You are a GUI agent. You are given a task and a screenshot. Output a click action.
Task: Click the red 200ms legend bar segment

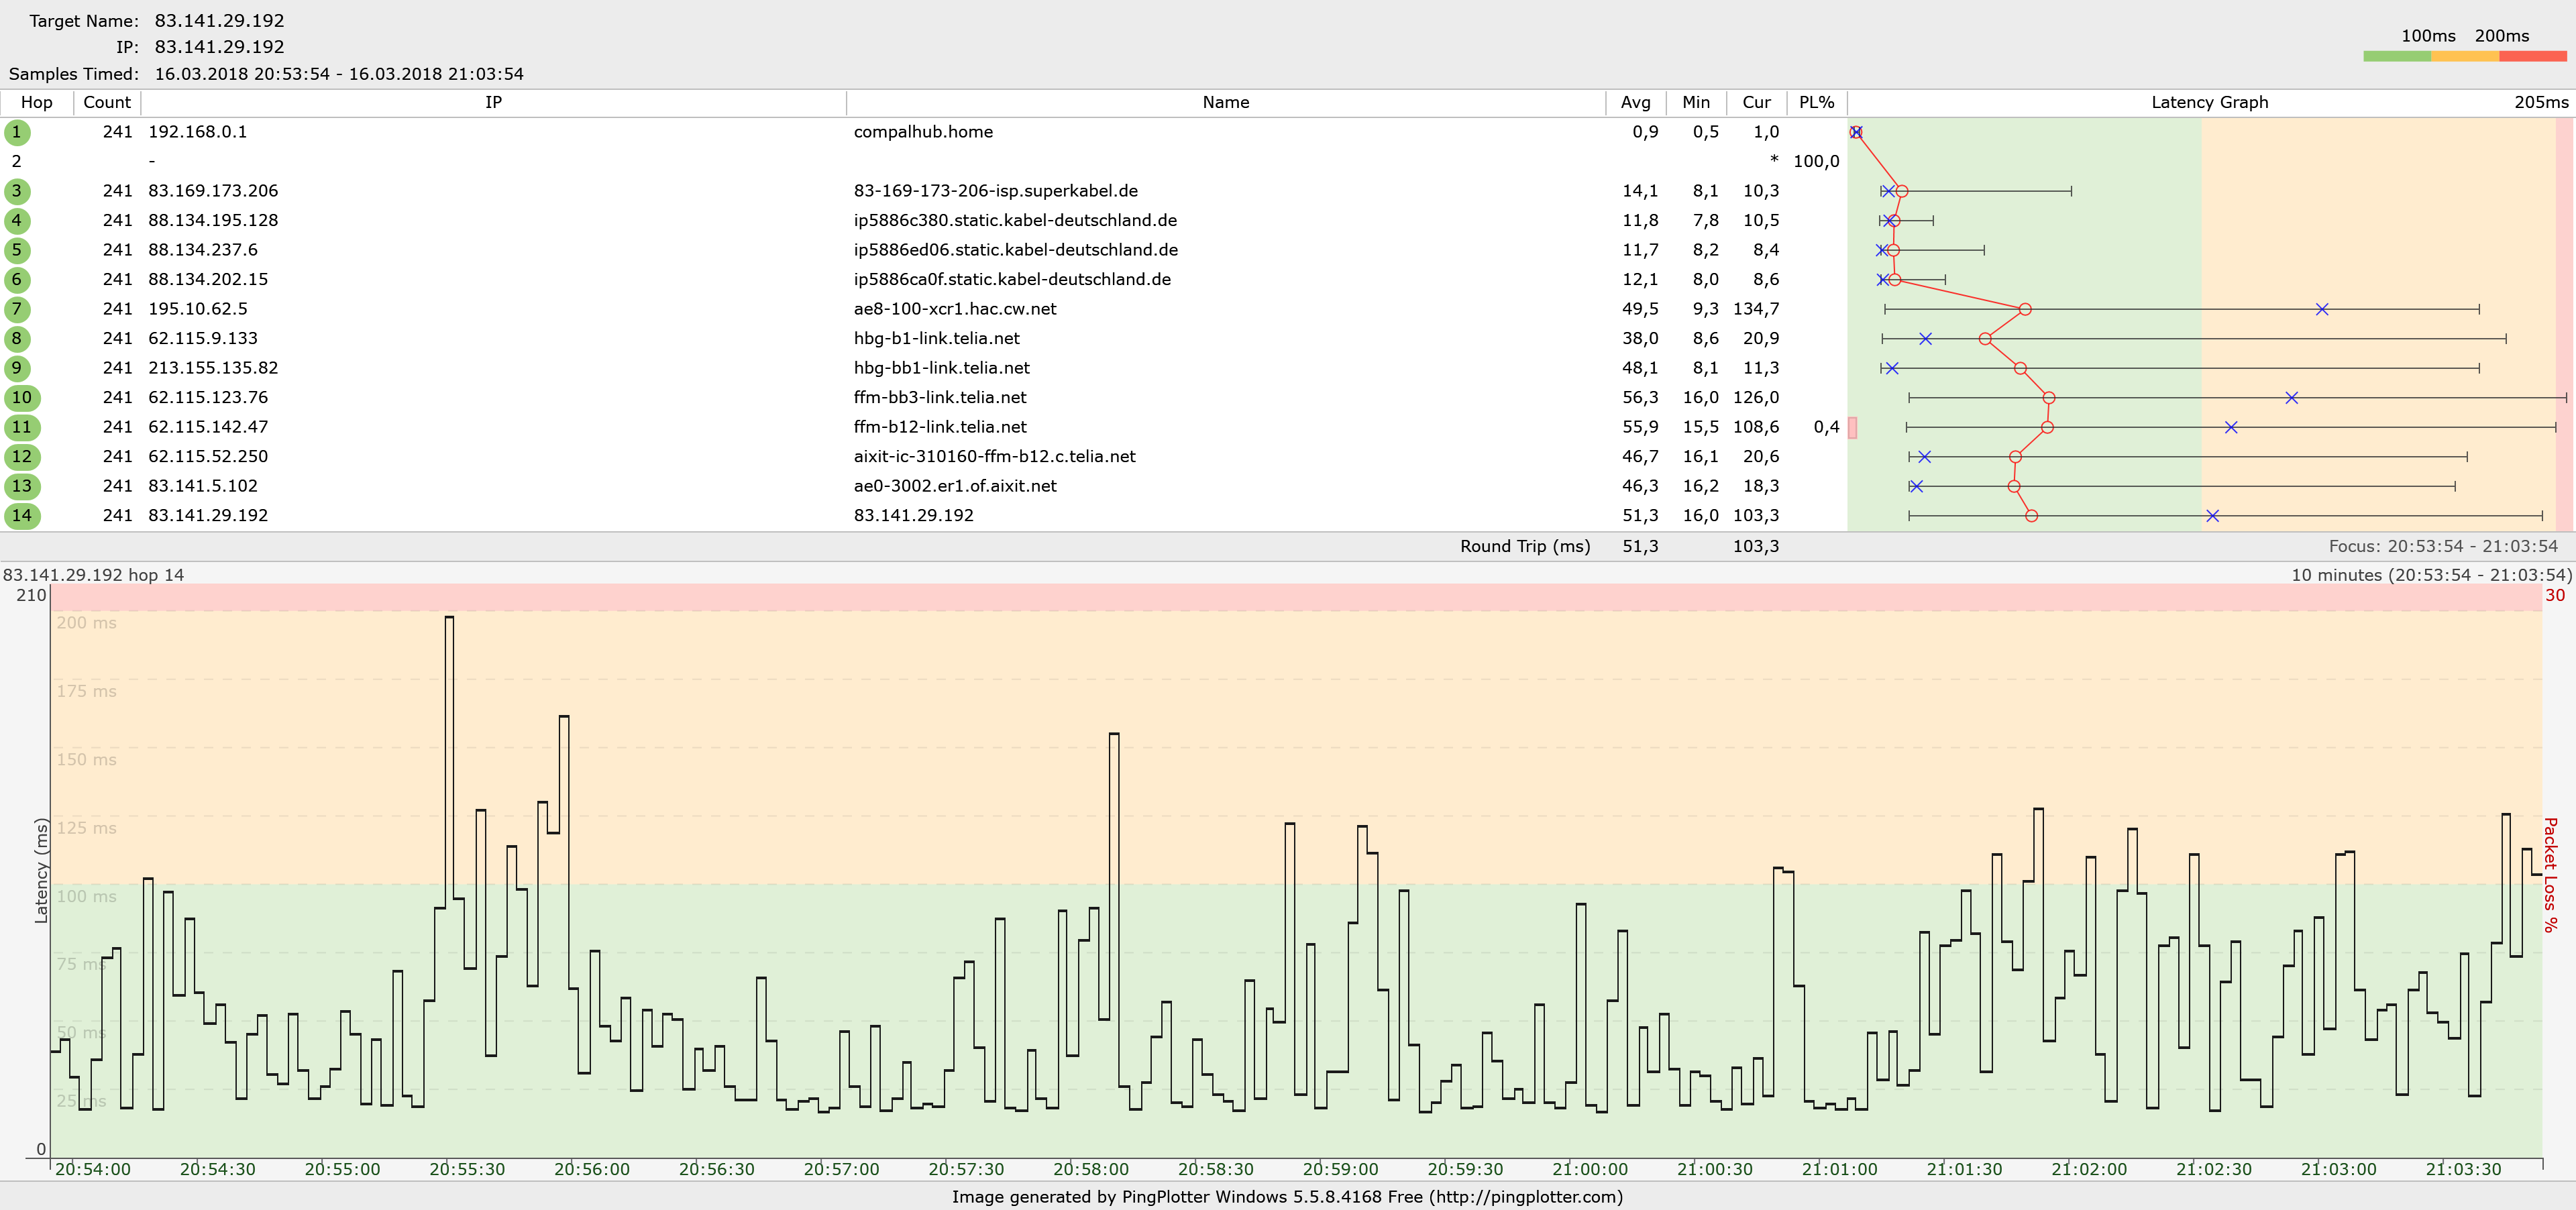coord(2533,56)
